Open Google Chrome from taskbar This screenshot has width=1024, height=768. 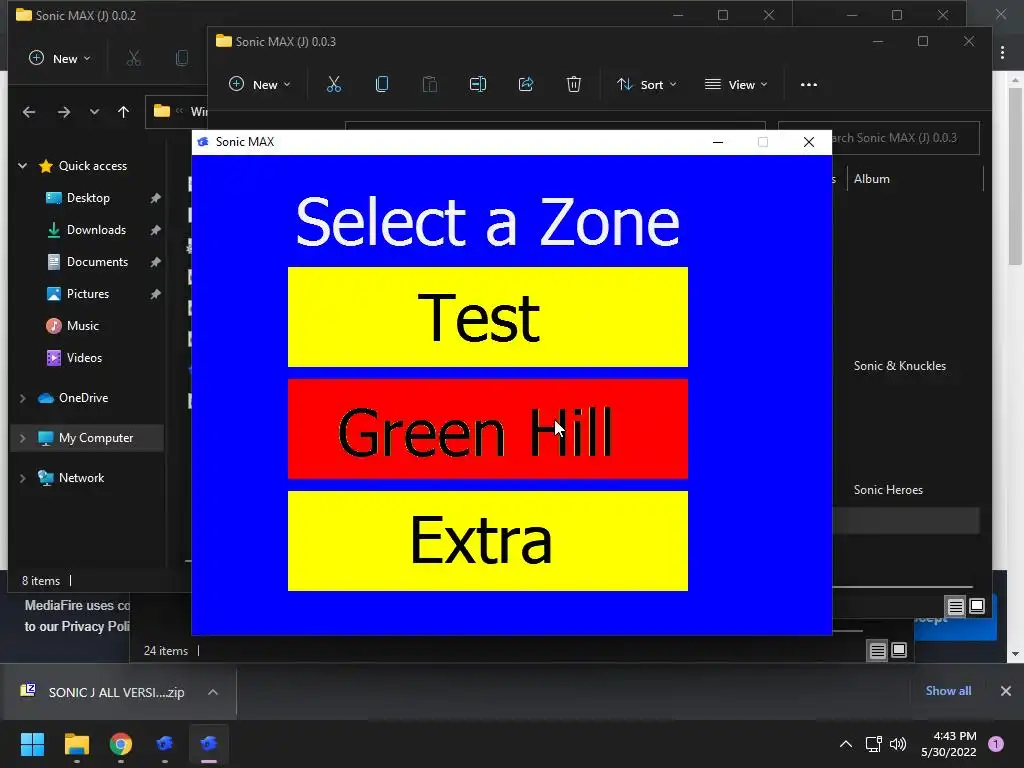point(121,743)
